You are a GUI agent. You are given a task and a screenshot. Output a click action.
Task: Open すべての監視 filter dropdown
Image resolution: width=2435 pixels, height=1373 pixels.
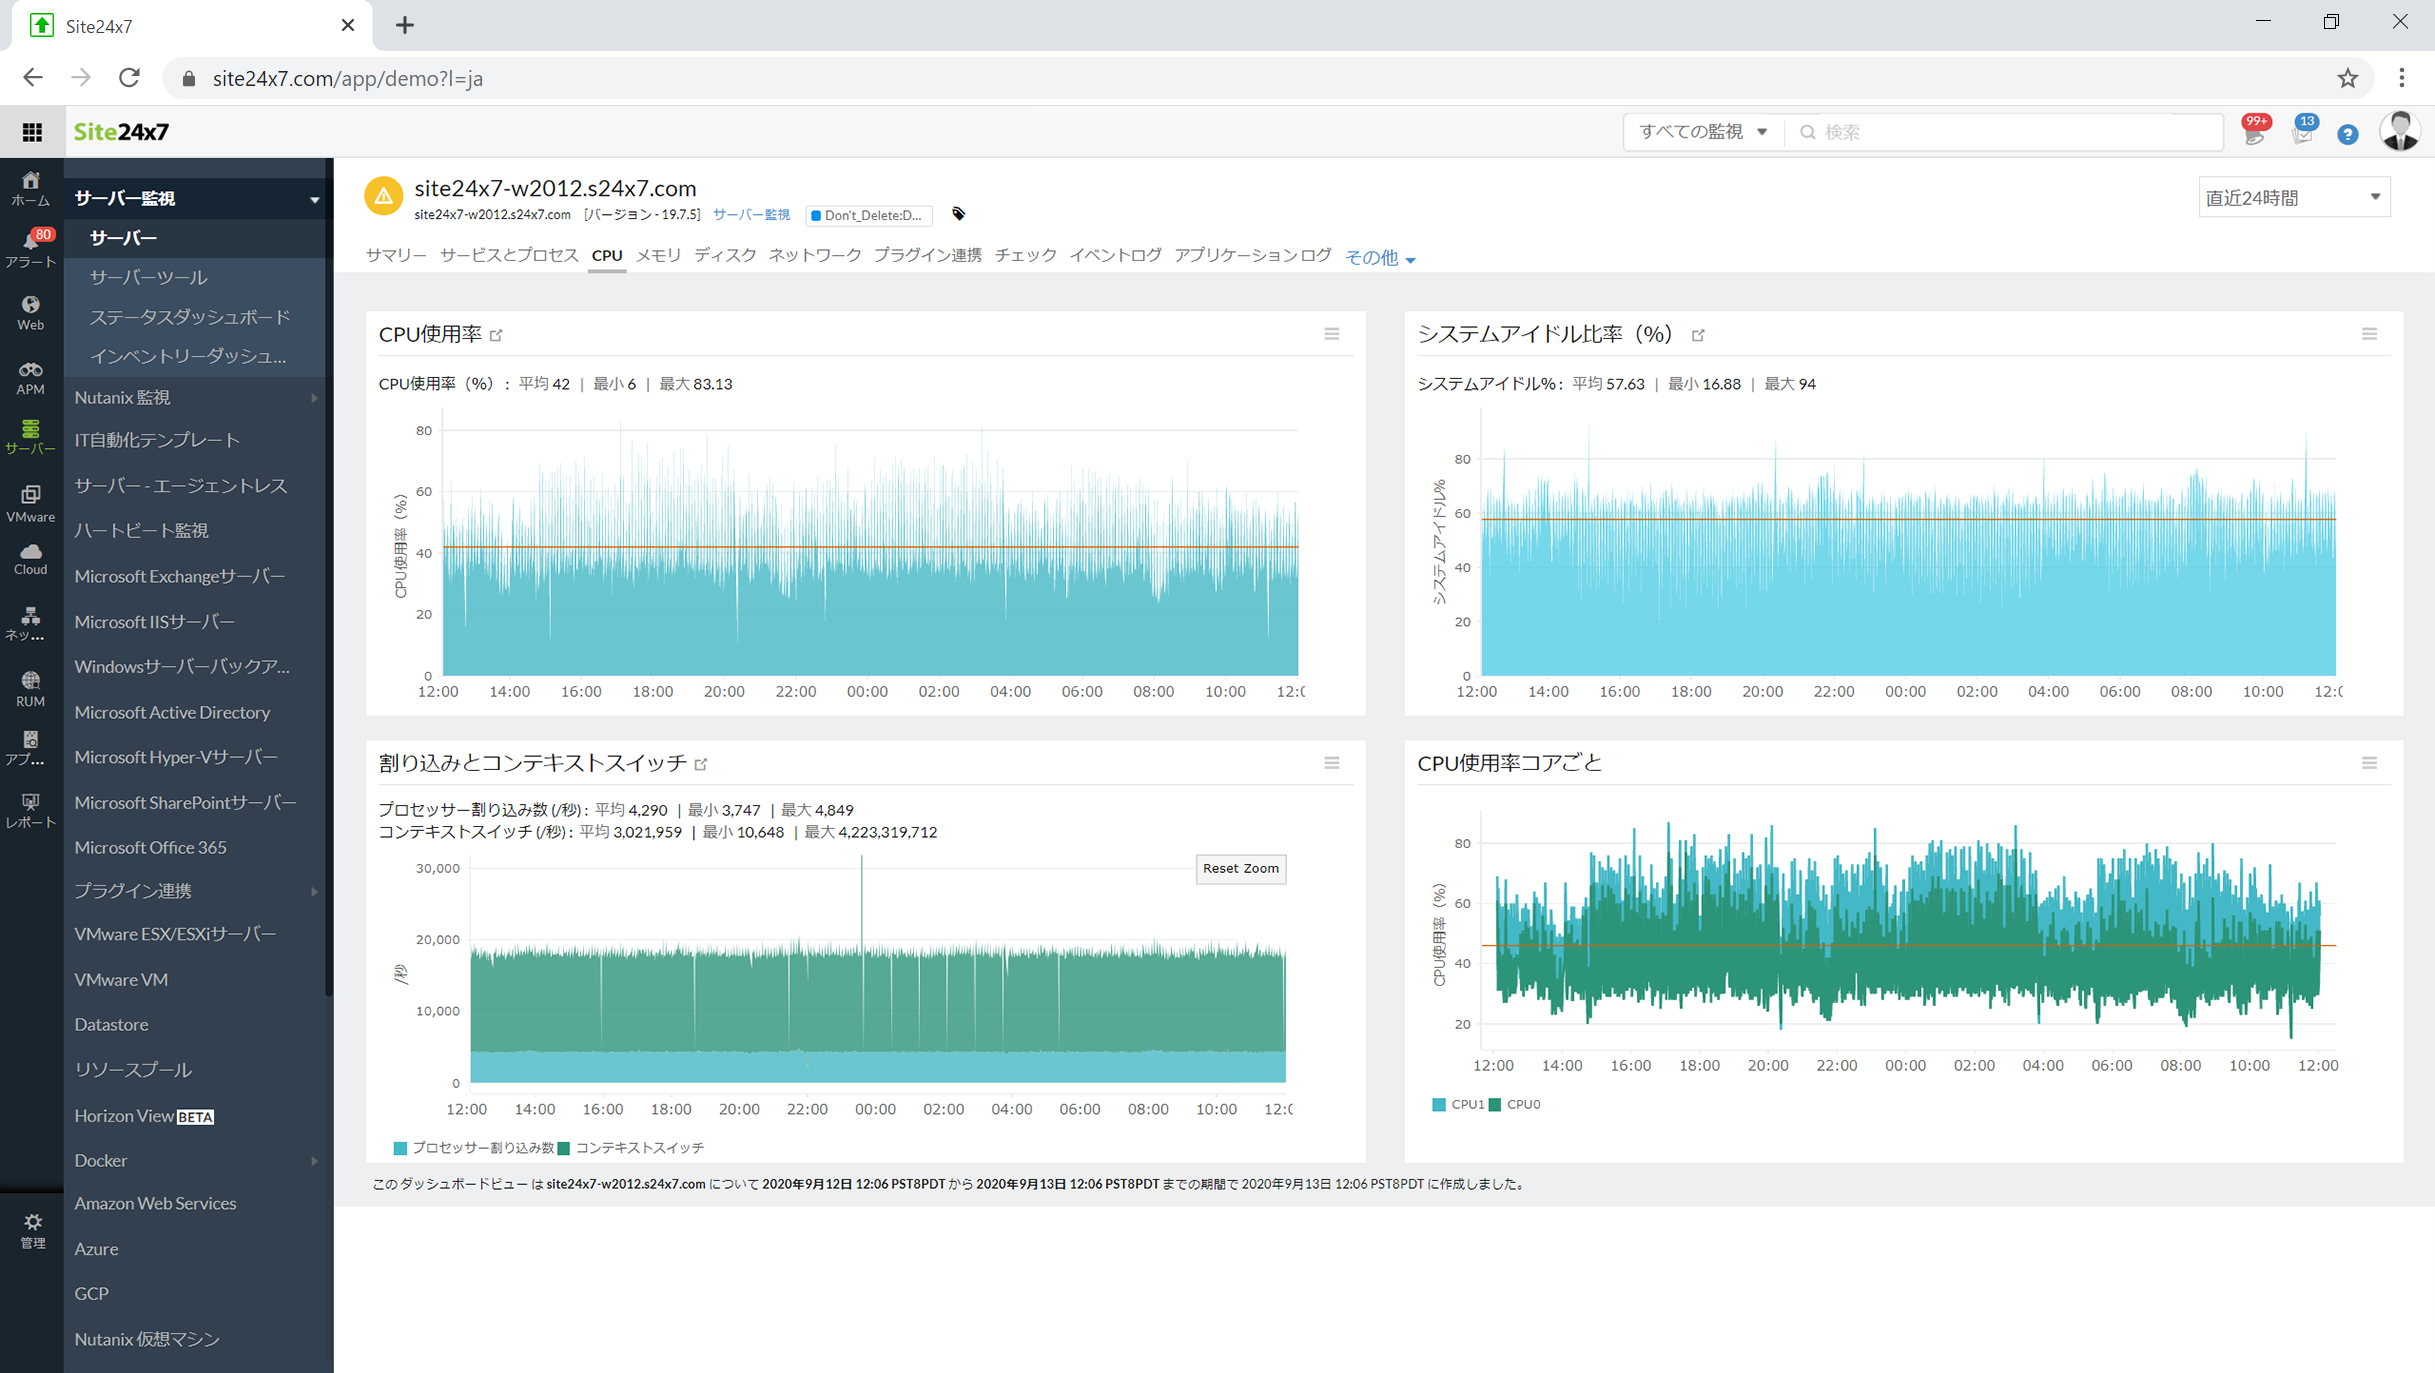1703,132
